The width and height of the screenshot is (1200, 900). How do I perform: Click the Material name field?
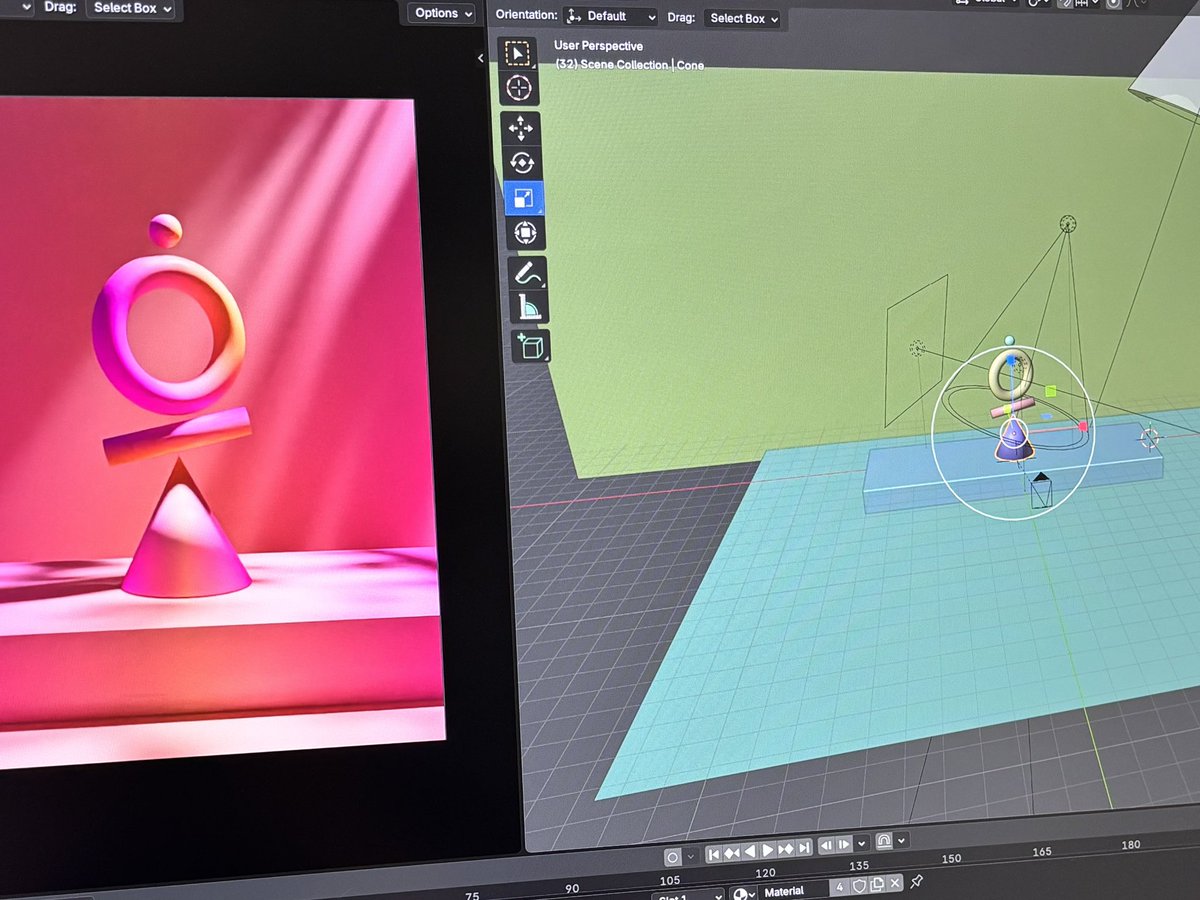[x=794, y=891]
